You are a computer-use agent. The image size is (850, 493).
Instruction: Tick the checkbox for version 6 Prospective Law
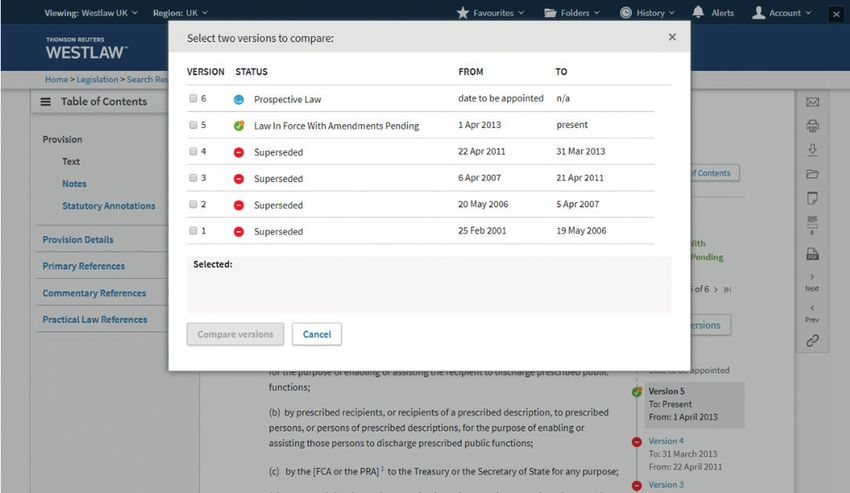193,99
